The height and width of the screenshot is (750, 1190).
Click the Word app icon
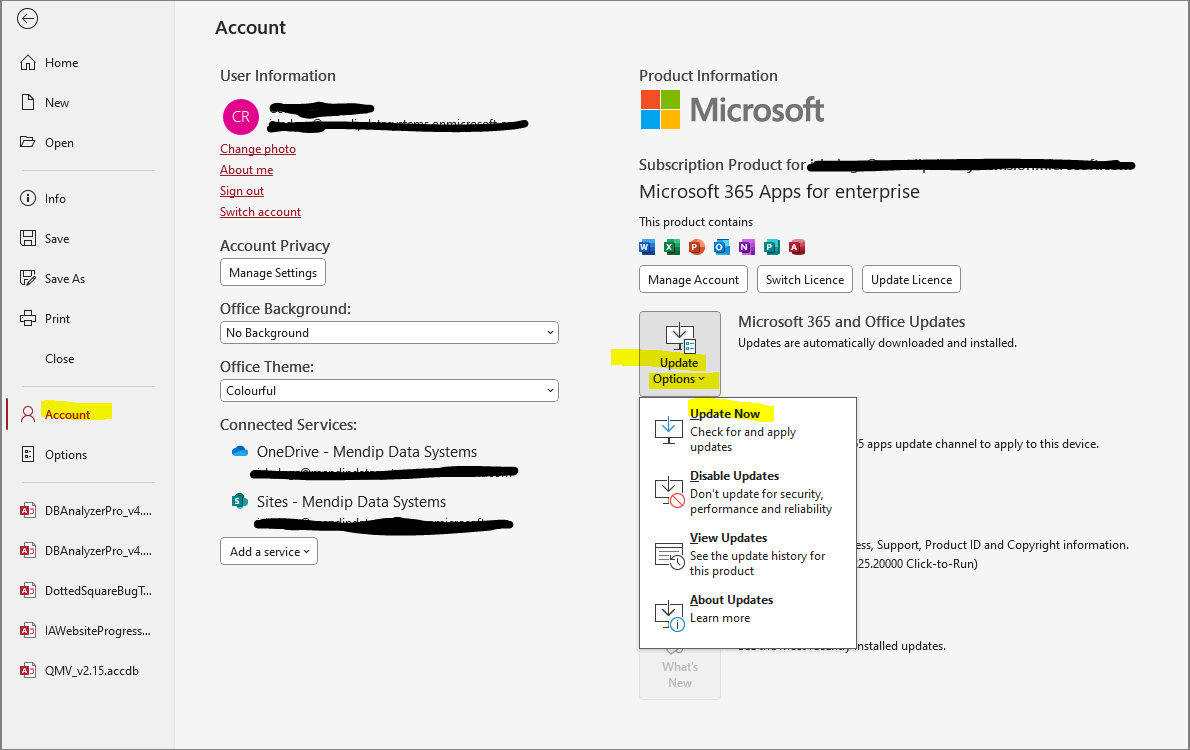point(647,247)
